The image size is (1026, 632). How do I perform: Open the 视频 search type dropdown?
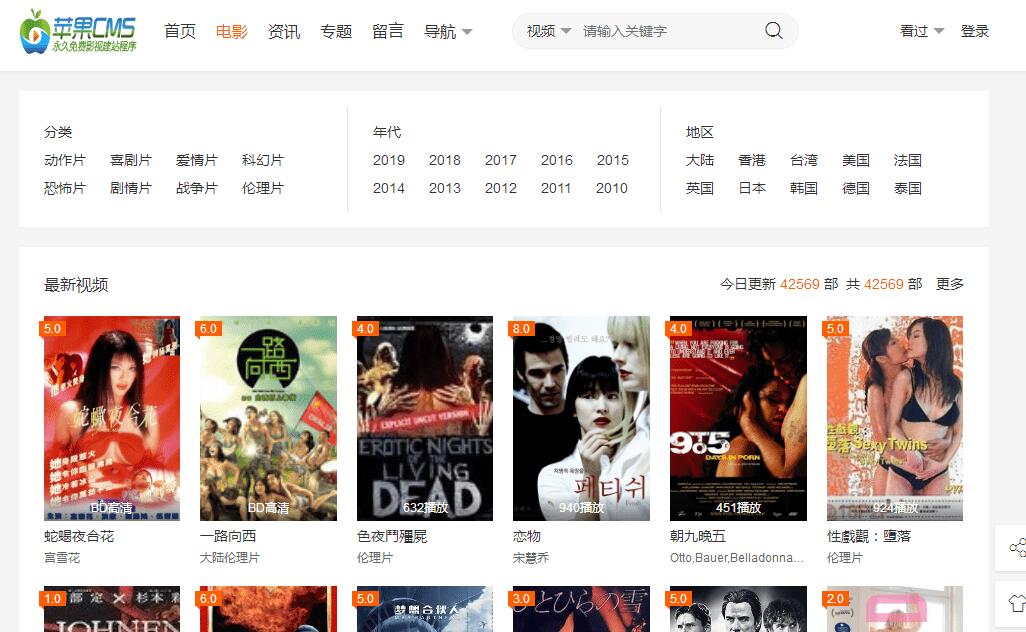click(549, 31)
